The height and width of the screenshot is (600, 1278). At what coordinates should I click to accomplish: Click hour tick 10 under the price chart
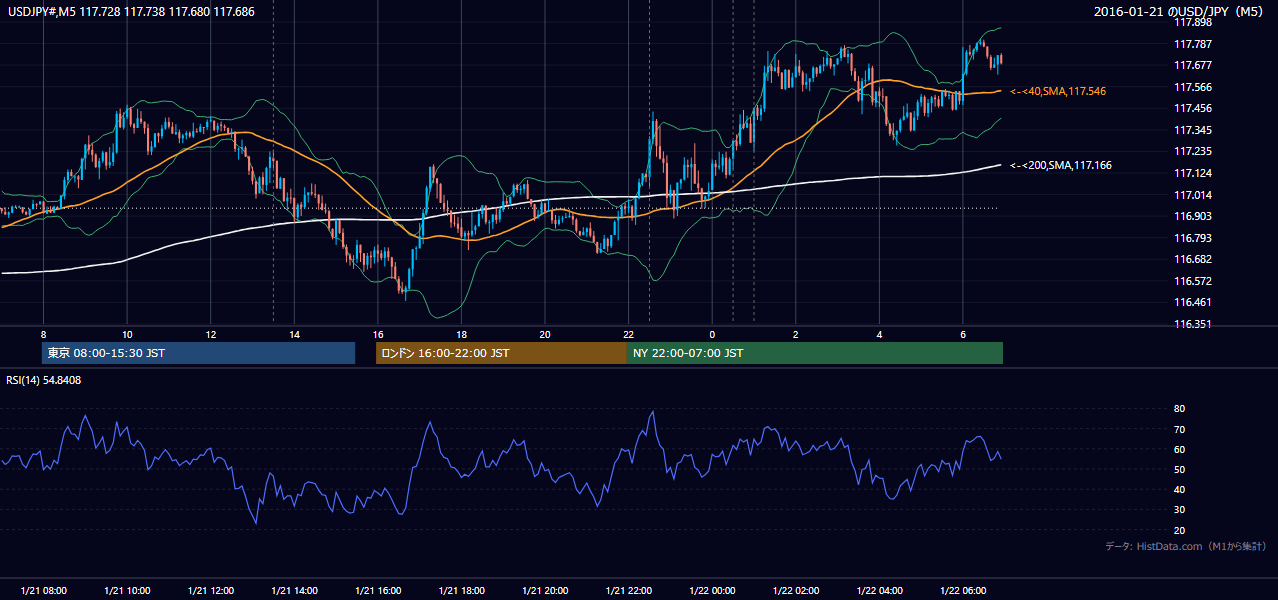(x=127, y=334)
